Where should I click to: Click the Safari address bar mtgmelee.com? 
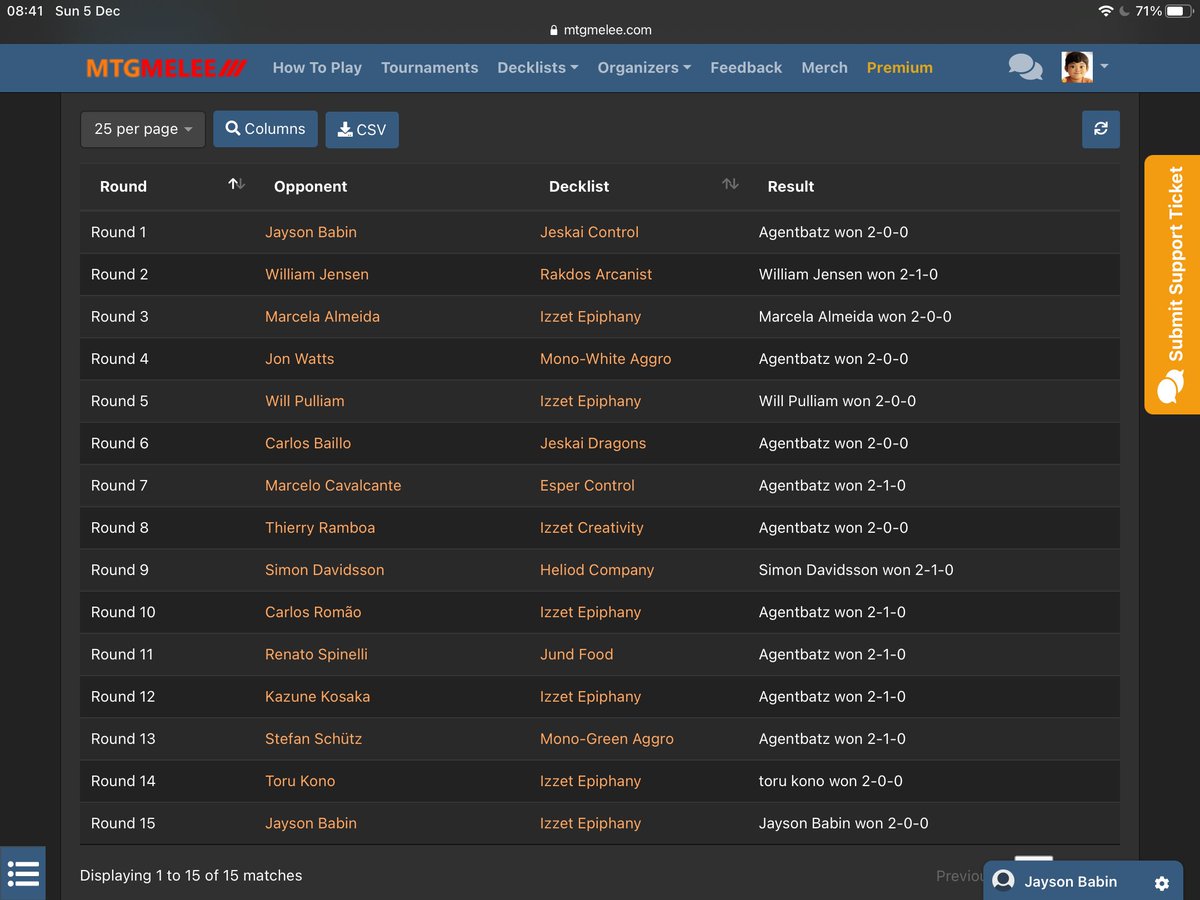[600, 30]
